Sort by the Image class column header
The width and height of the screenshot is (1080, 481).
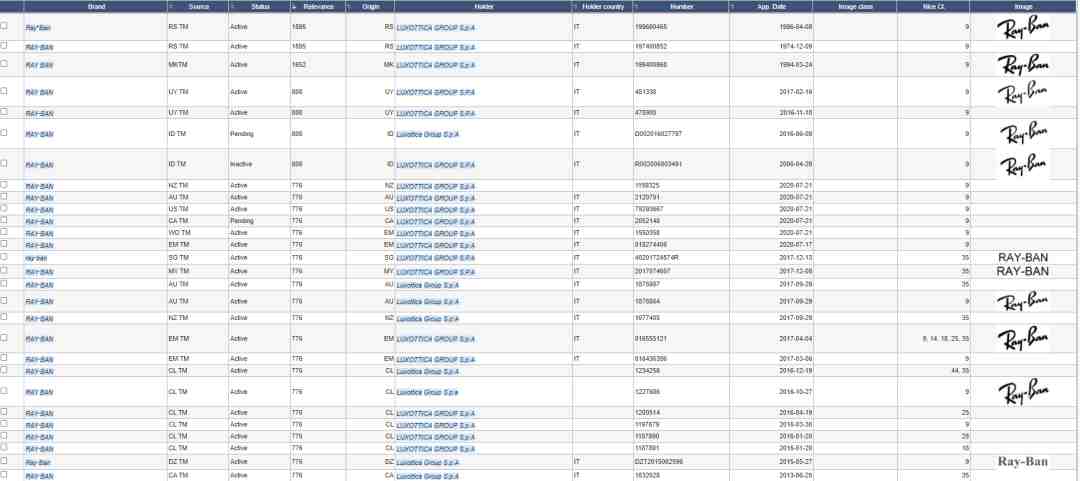point(855,6)
